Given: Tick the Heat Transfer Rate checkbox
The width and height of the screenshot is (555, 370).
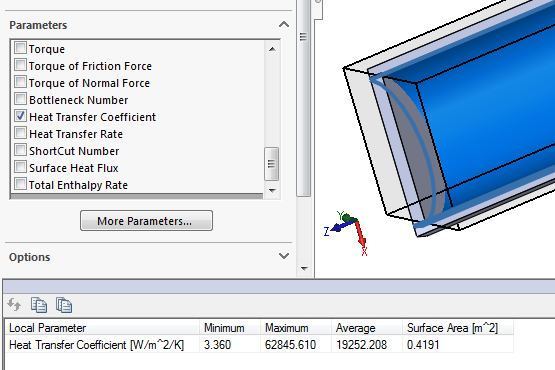Looking at the screenshot, I should (21, 133).
